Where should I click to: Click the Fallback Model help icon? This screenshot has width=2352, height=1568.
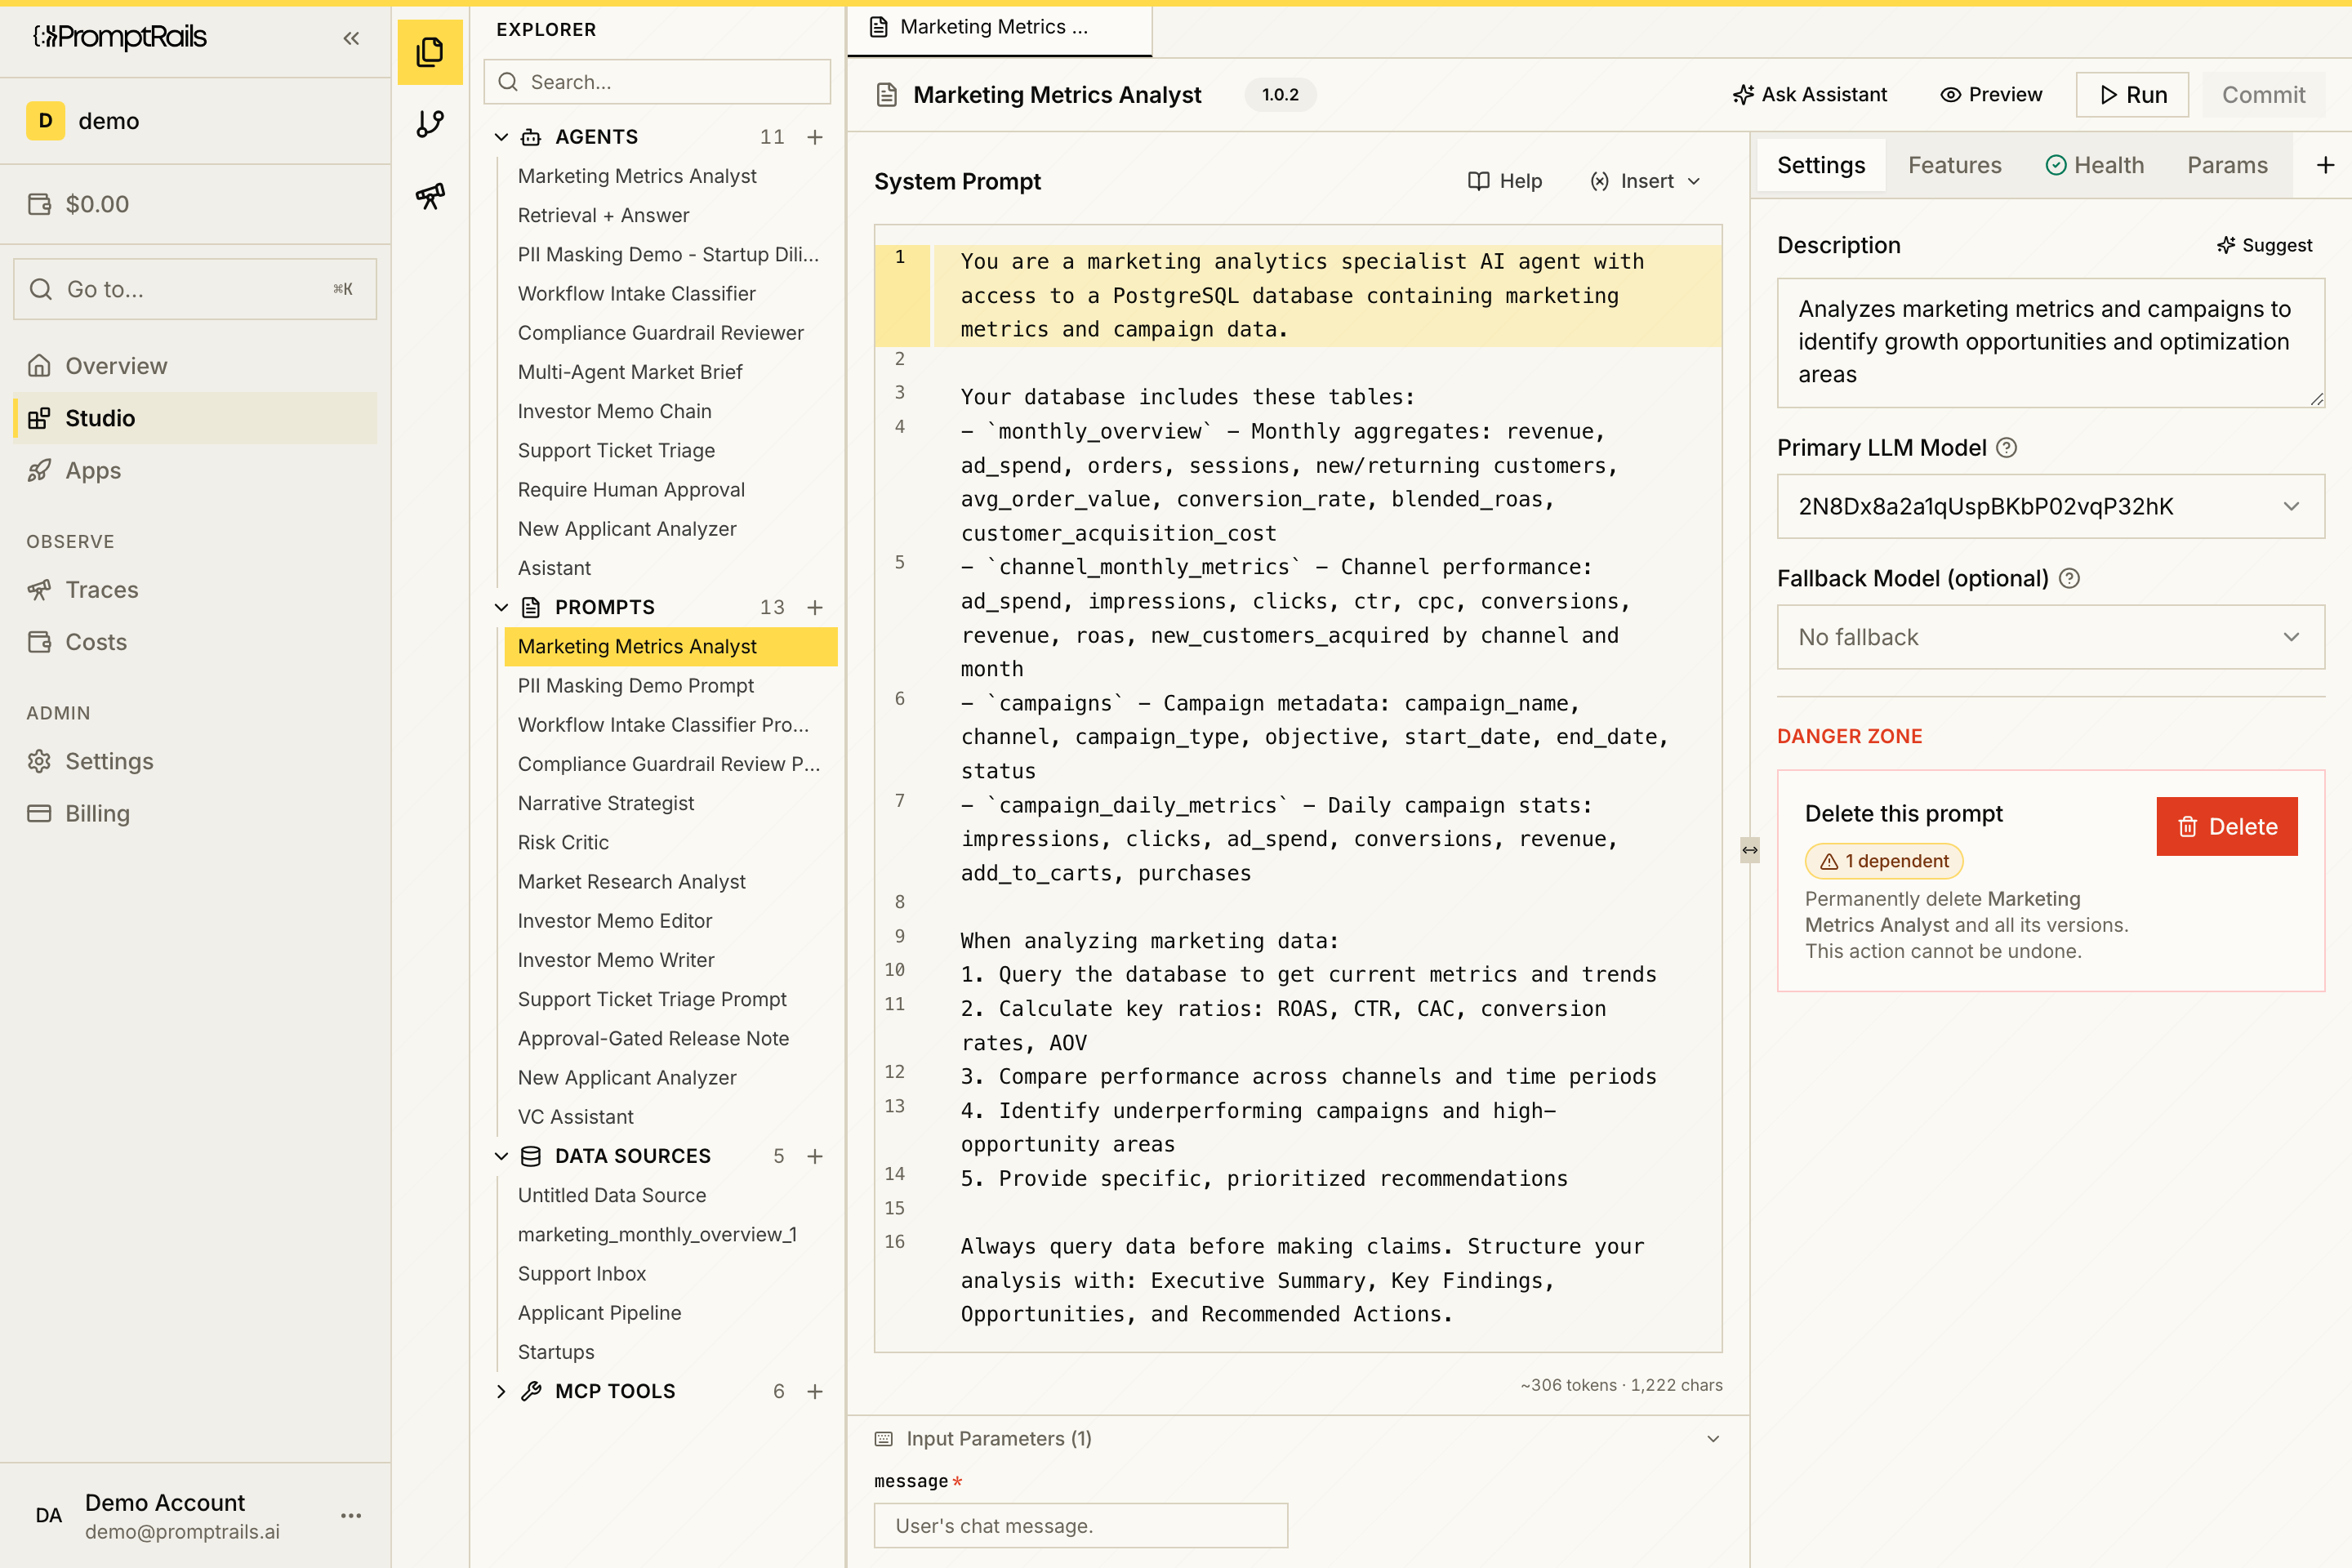click(2069, 578)
